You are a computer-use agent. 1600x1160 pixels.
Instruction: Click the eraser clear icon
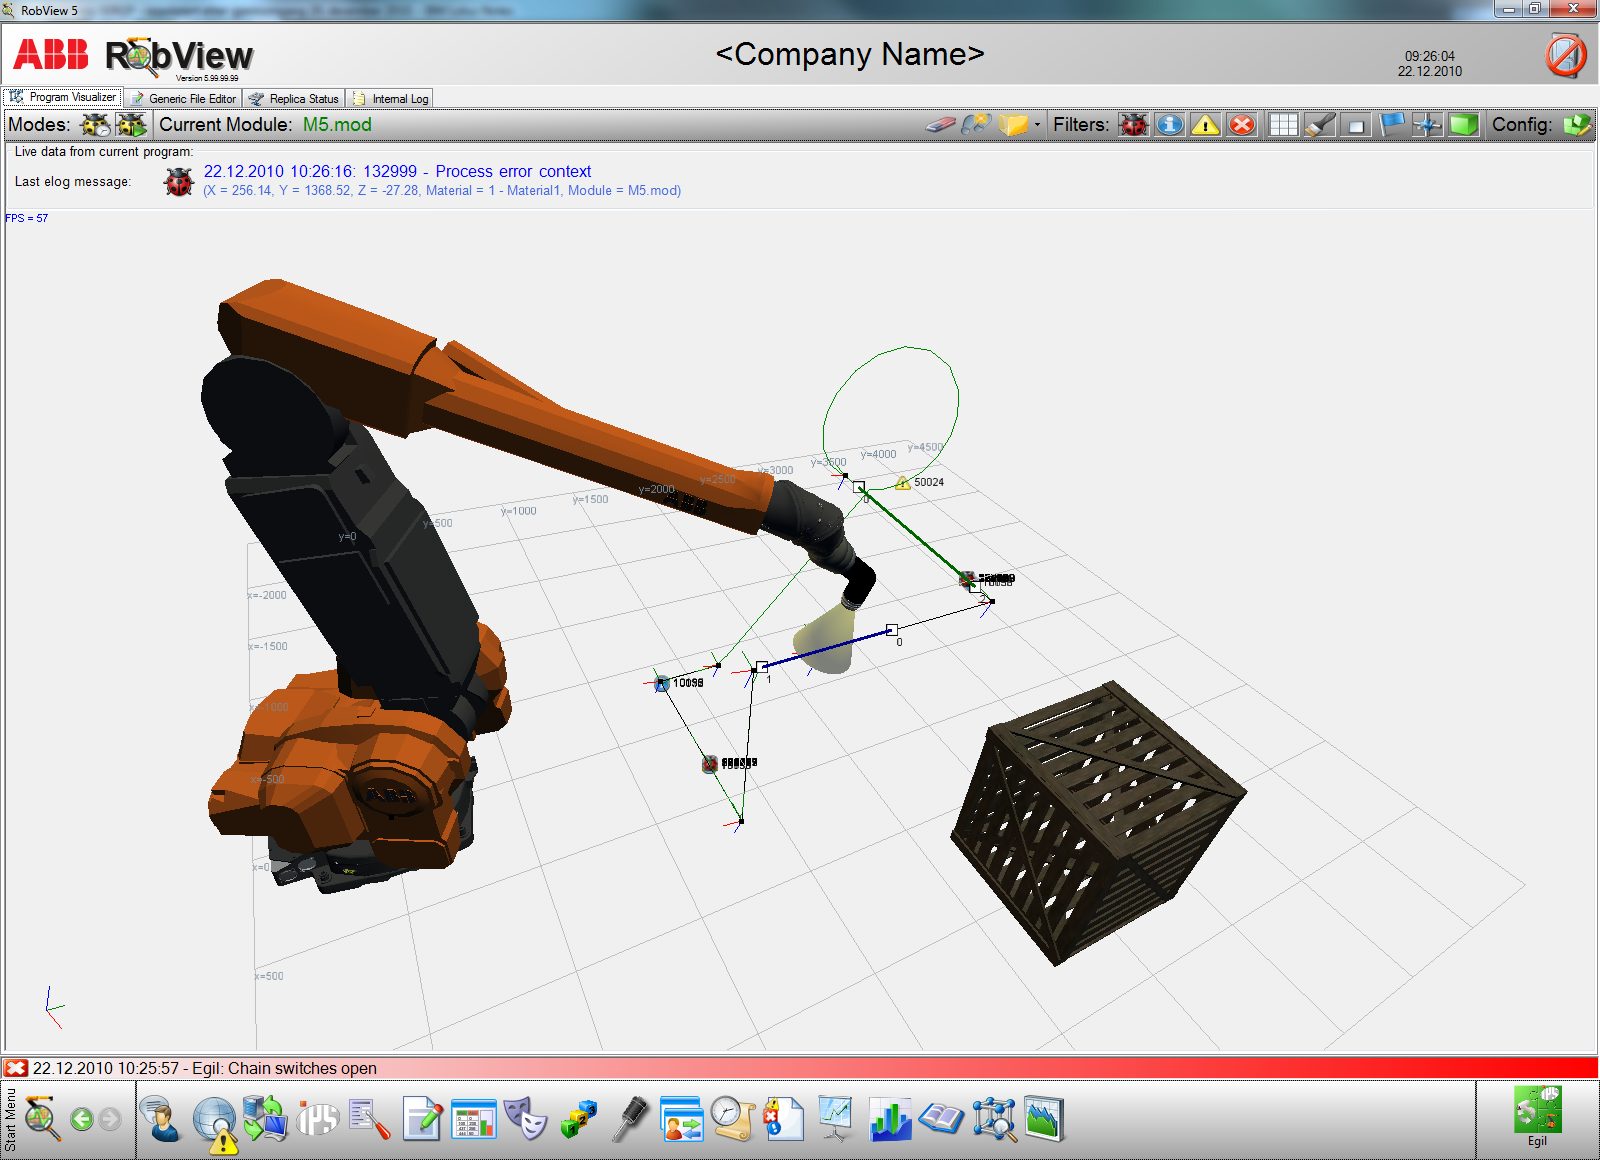click(940, 125)
